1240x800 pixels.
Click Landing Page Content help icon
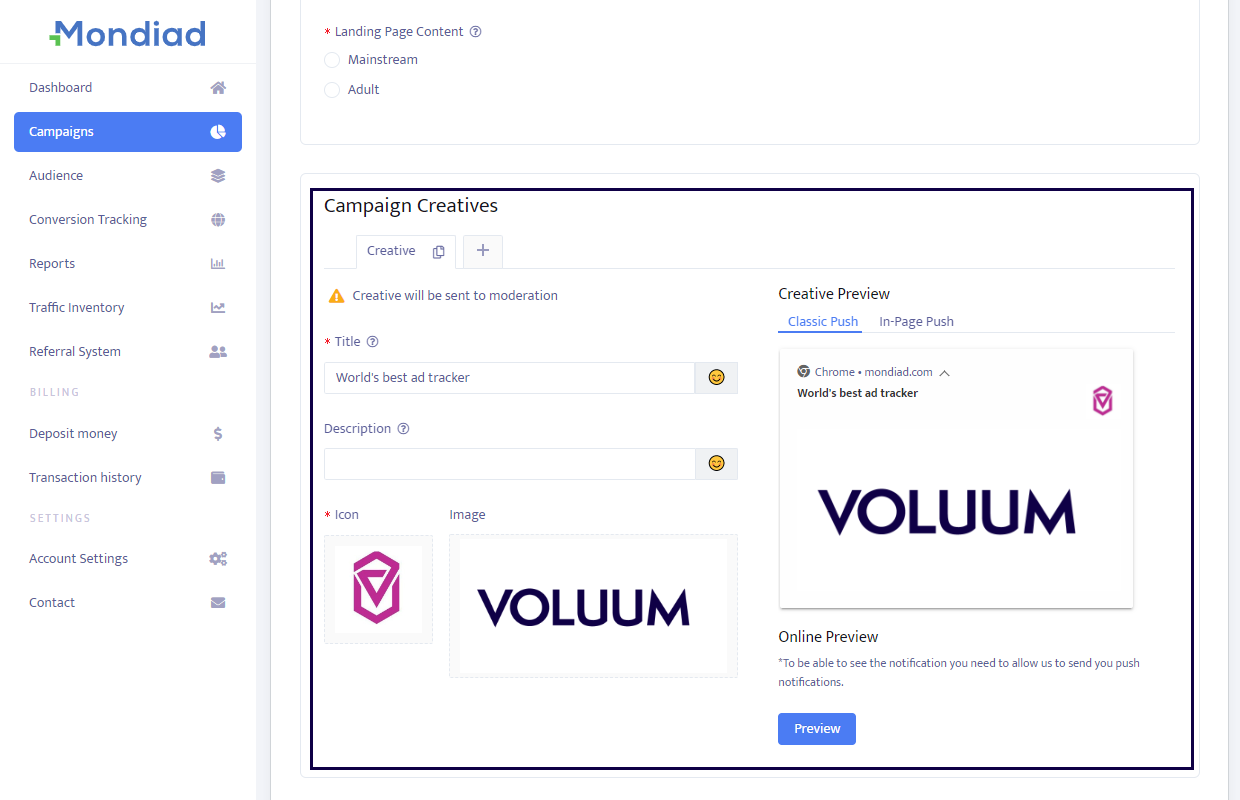[x=476, y=32]
